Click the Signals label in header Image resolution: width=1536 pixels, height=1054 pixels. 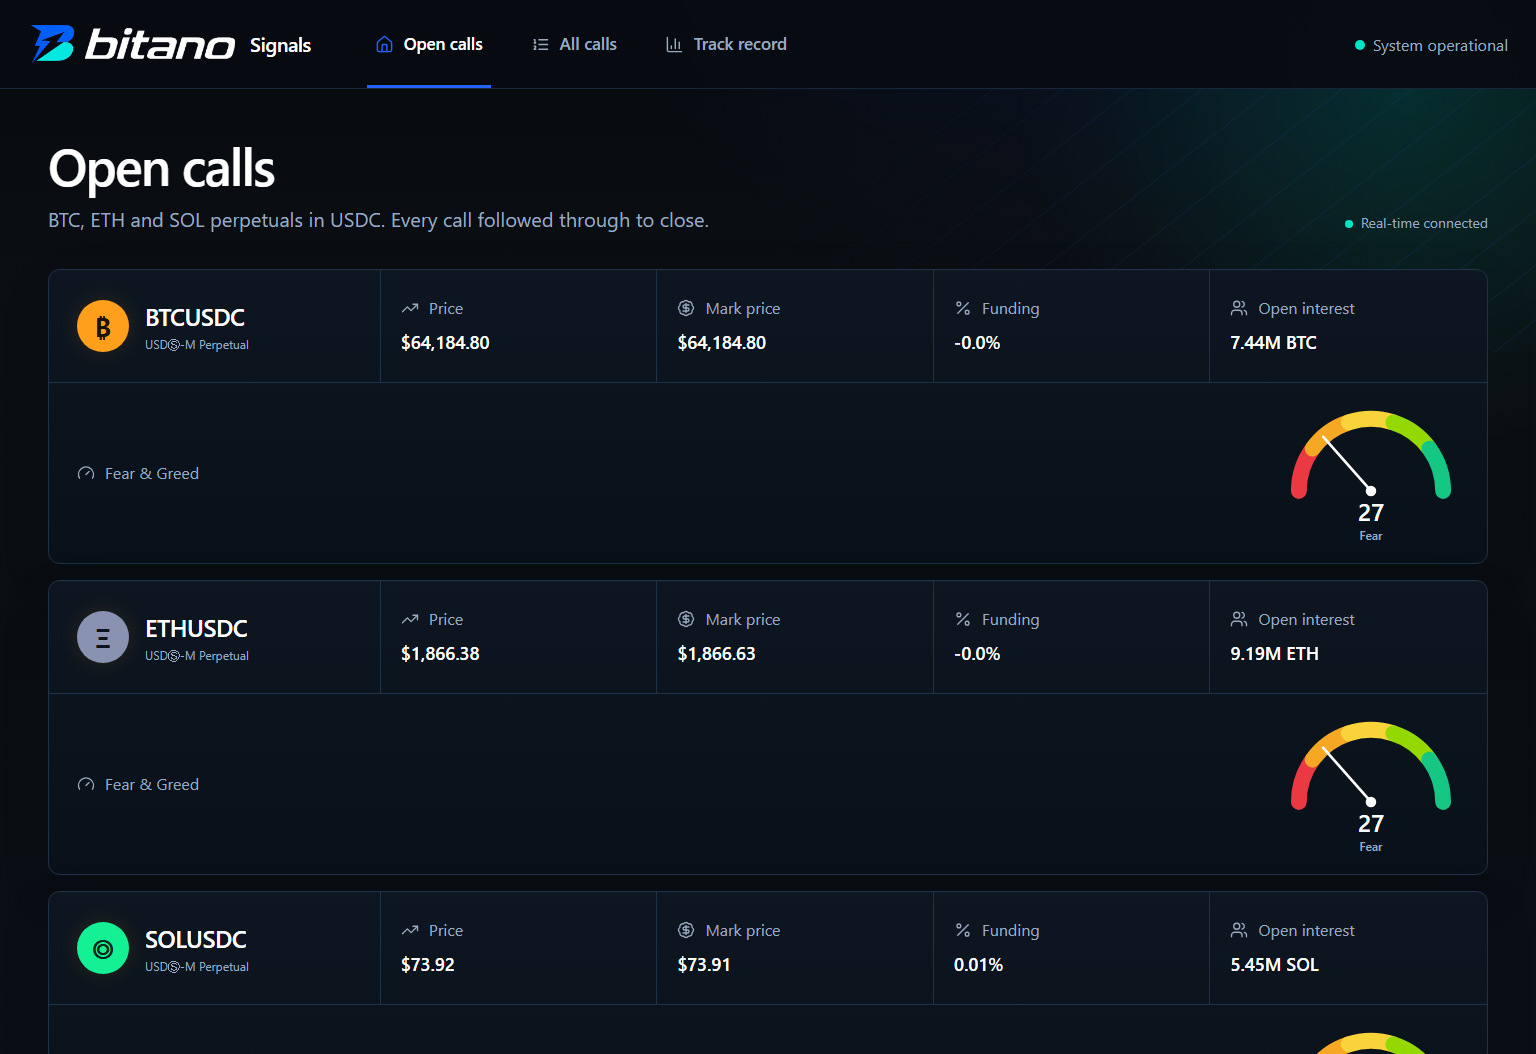coord(280,46)
